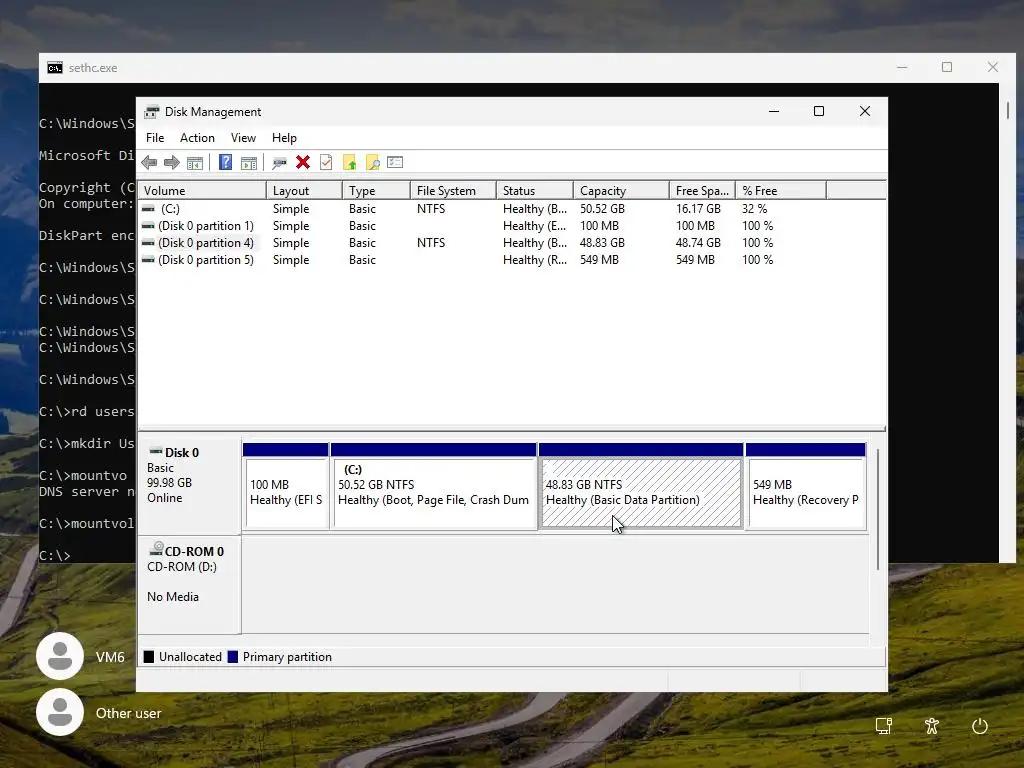Viewport: 1024px width, 768px height.
Task: Click the folder with green arrow icon
Action: [x=349, y=162]
